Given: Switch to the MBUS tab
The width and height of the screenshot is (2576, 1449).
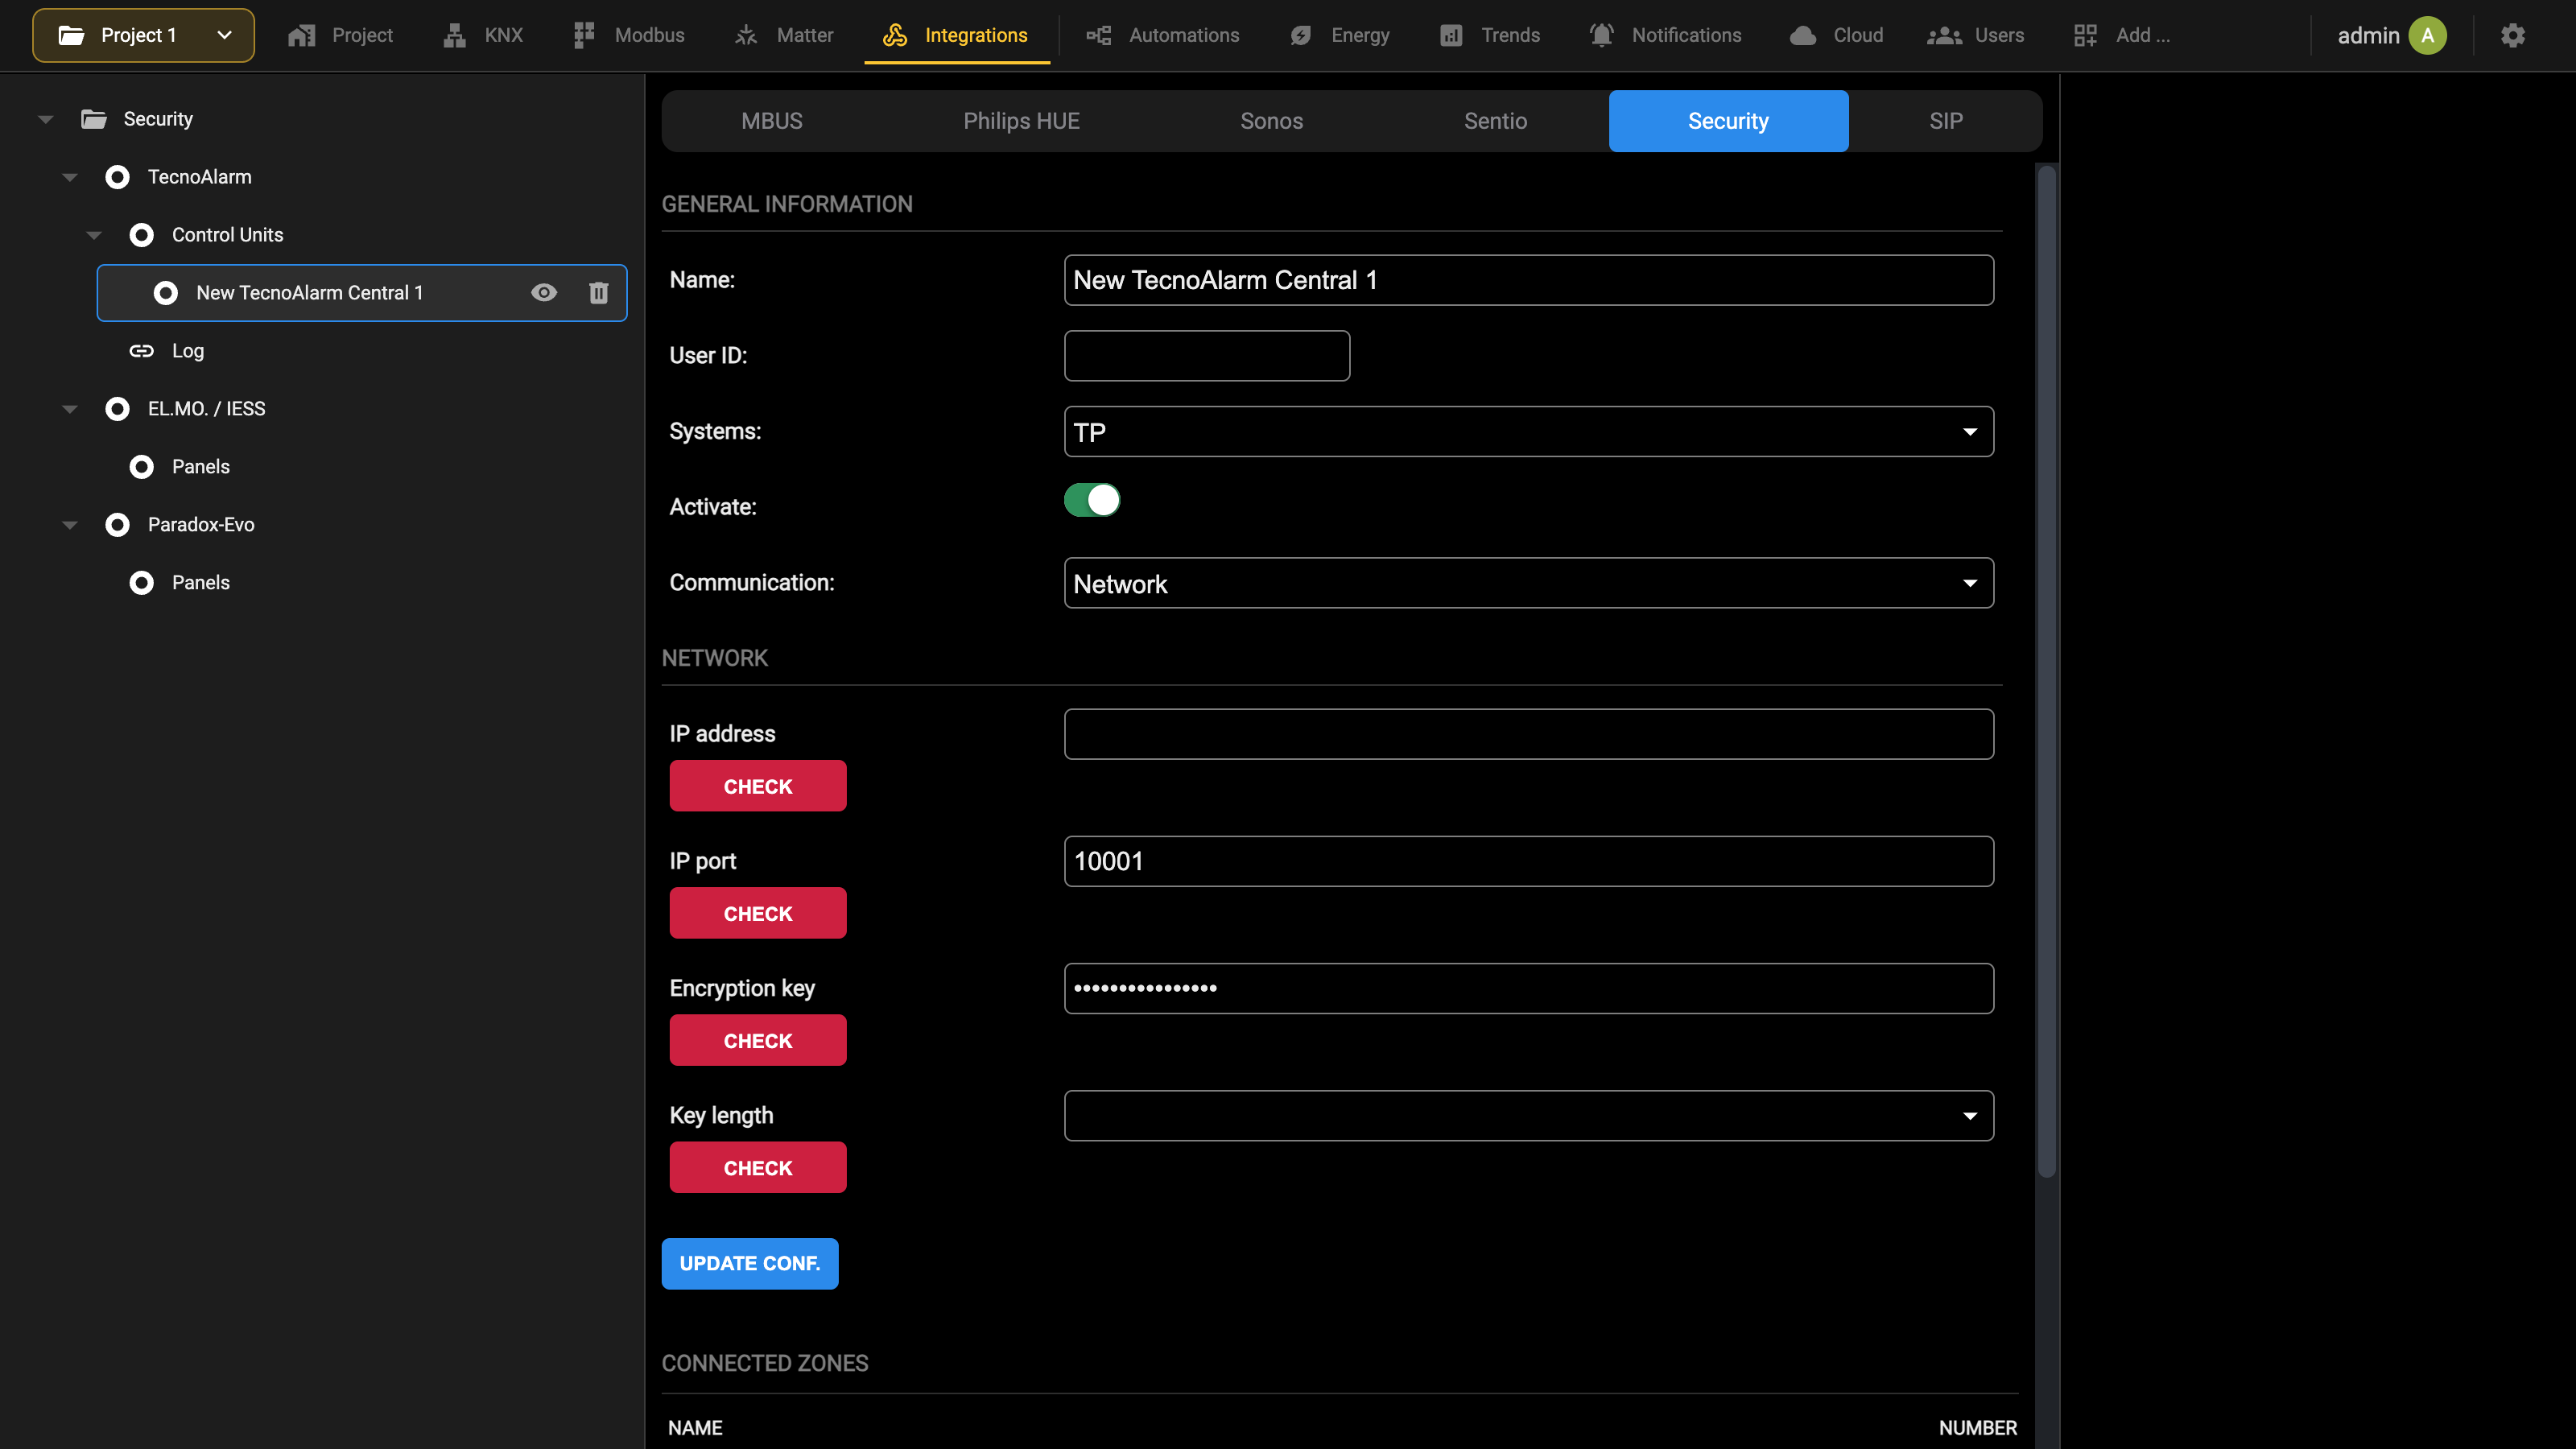Looking at the screenshot, I should (x=772, y=121).
